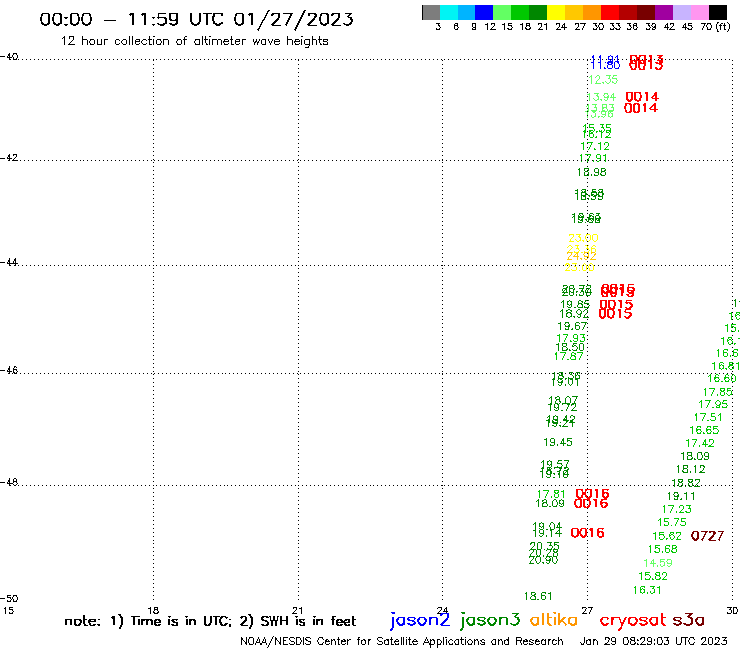Click the 15.68 wave height value
Viewport: 740px width, 650px height.
click(663, 549)
